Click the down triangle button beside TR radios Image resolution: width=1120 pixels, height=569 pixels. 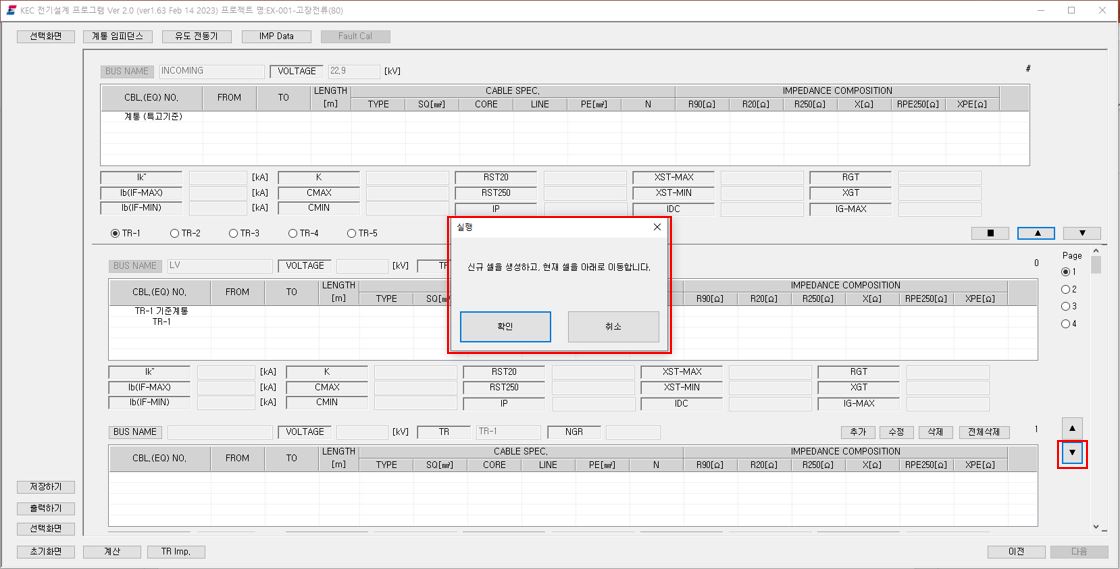click(1081, 233)
